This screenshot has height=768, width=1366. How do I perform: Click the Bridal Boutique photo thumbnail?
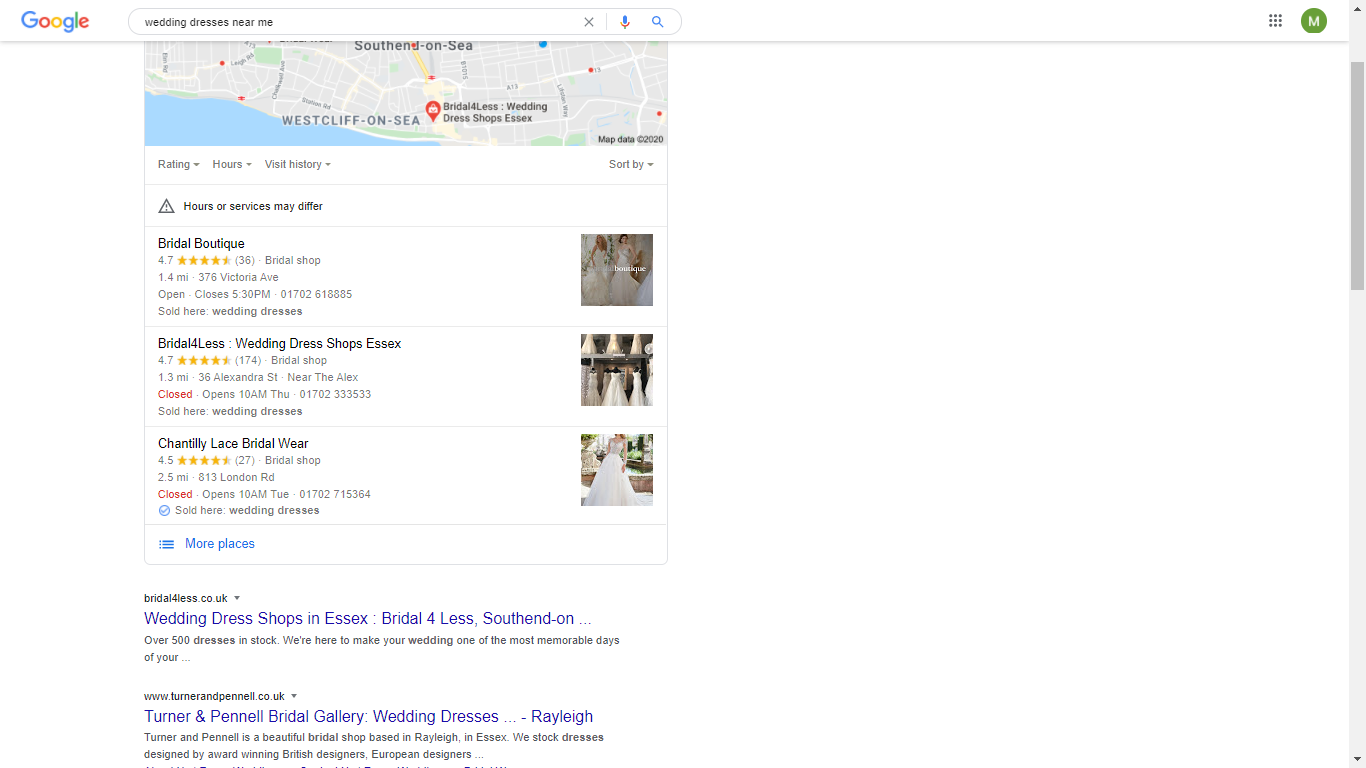pos(617,270)
